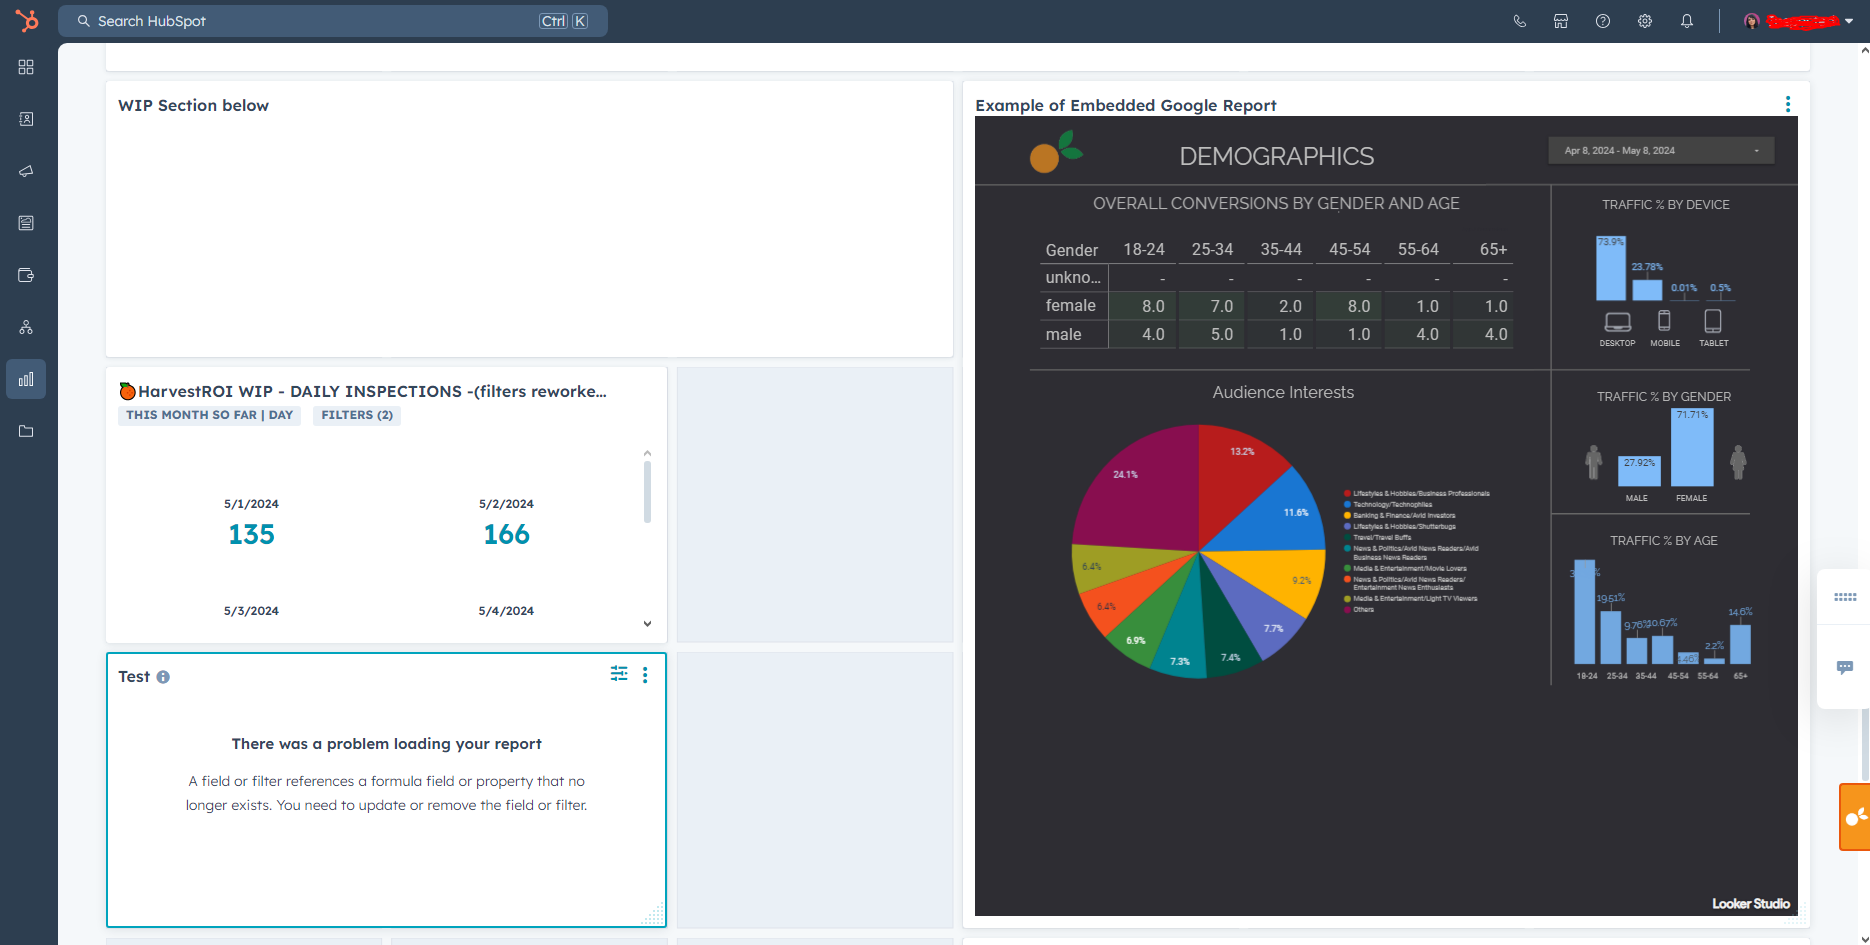Open the bookmarks grid sidebar icon
1870x945 pixels.
point(26,67)
